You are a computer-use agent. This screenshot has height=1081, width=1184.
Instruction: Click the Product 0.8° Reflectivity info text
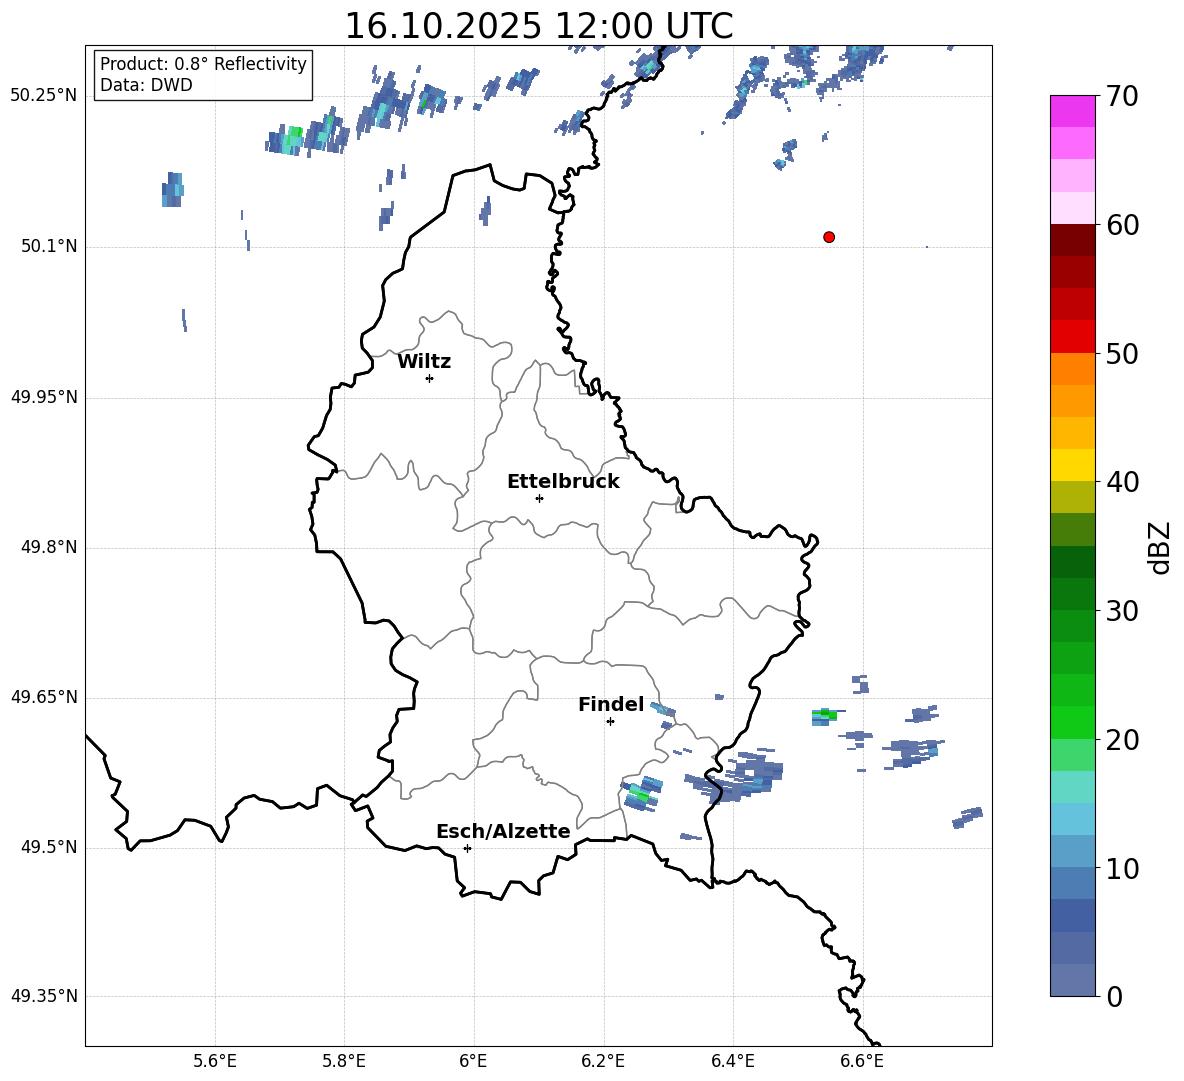point(203,64)
